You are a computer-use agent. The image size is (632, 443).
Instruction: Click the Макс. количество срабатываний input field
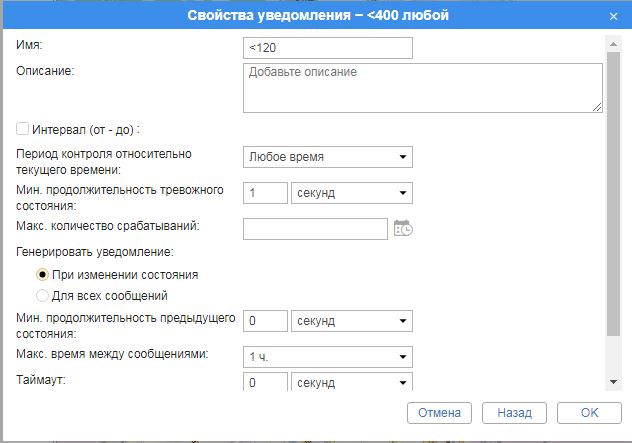(315, 229)
